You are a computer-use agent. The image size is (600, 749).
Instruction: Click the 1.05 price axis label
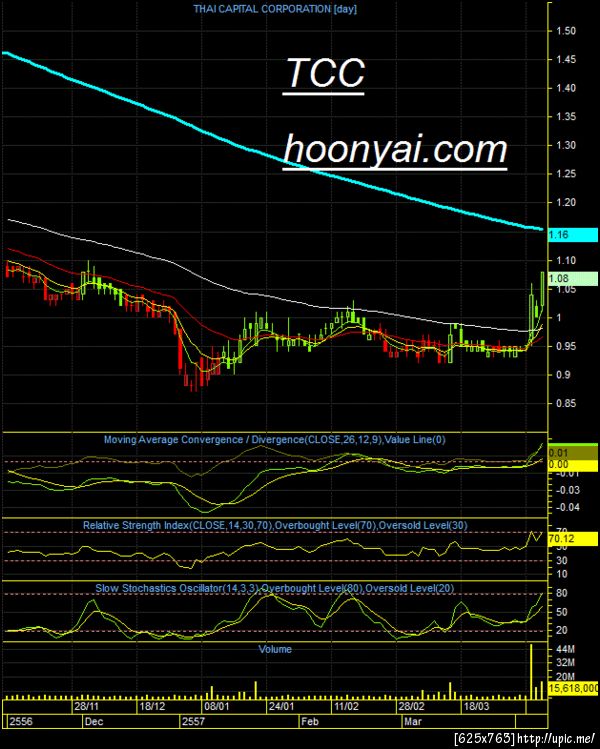[x=566, y=289]
